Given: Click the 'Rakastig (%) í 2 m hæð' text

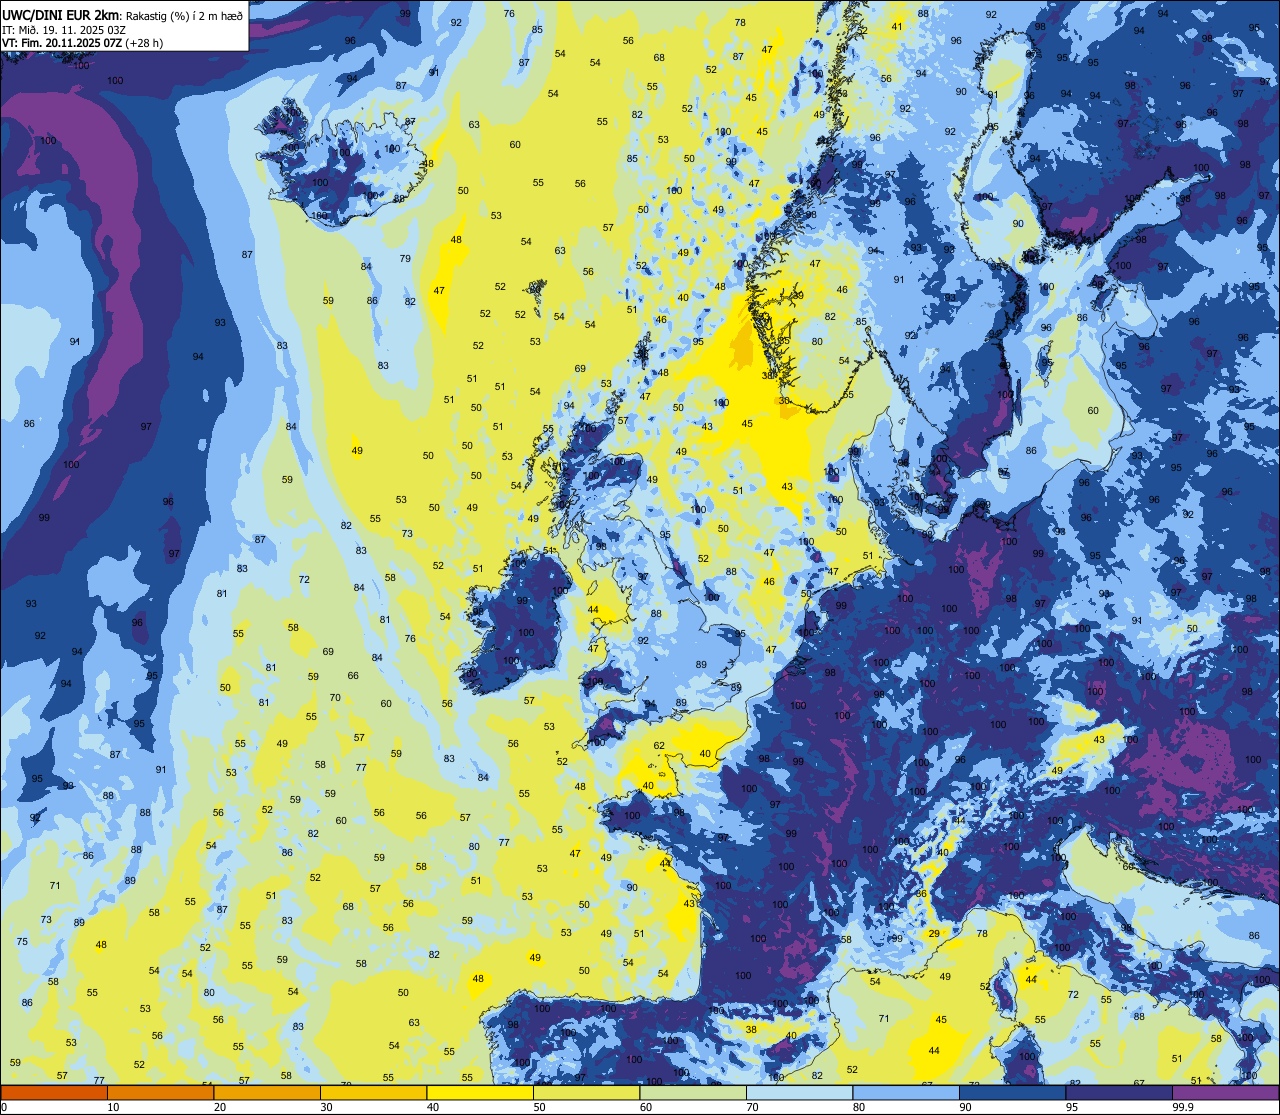Looking at the screenshot, I should pos(185,15).
